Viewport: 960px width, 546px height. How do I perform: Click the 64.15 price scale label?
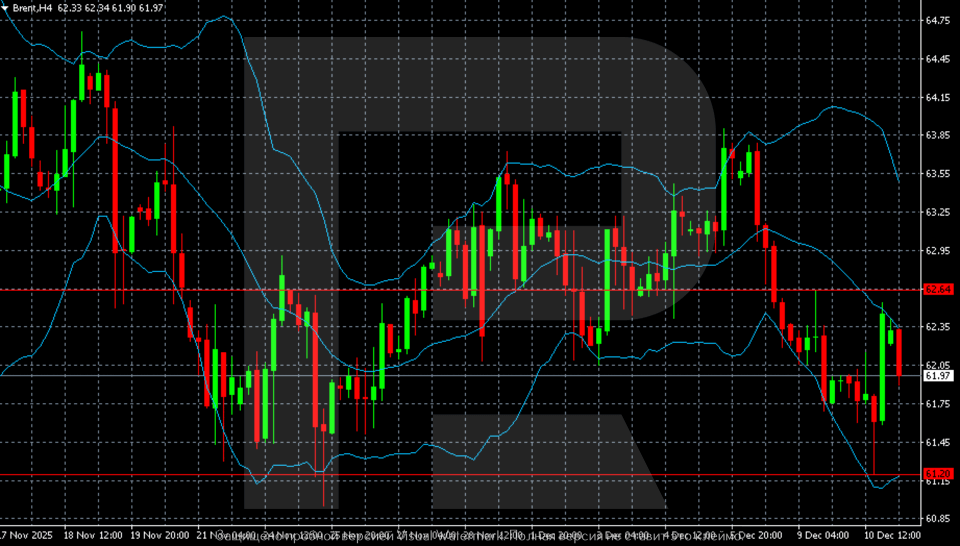click(x=937, y=98)
